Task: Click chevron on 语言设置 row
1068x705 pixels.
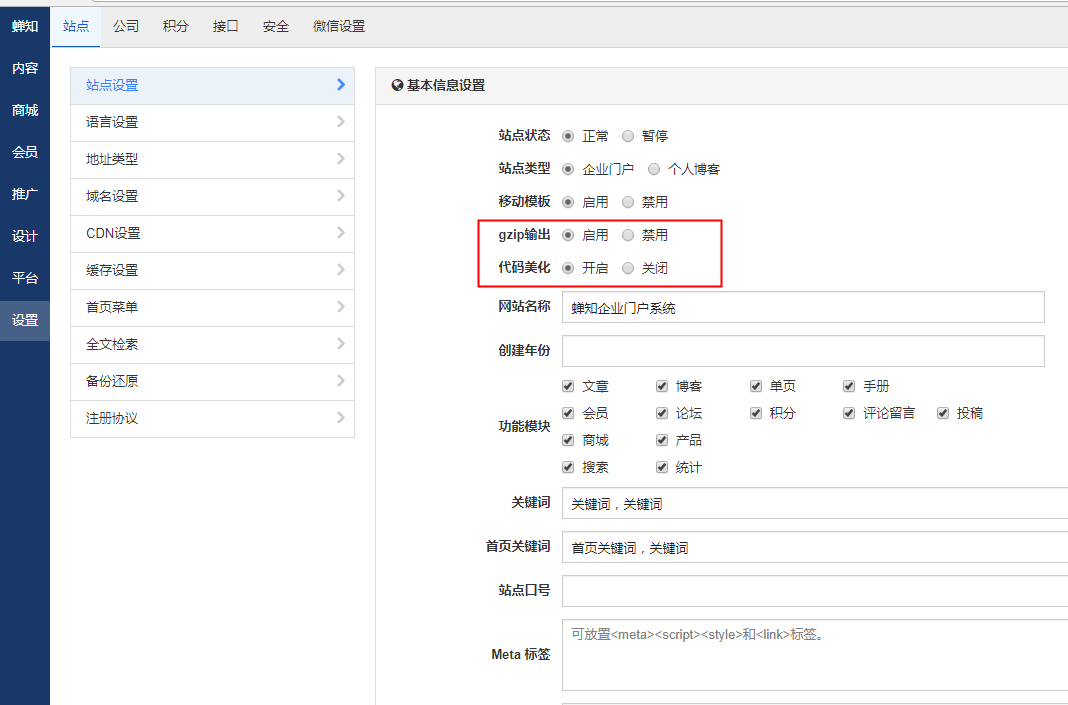Action: pos(341,121)
